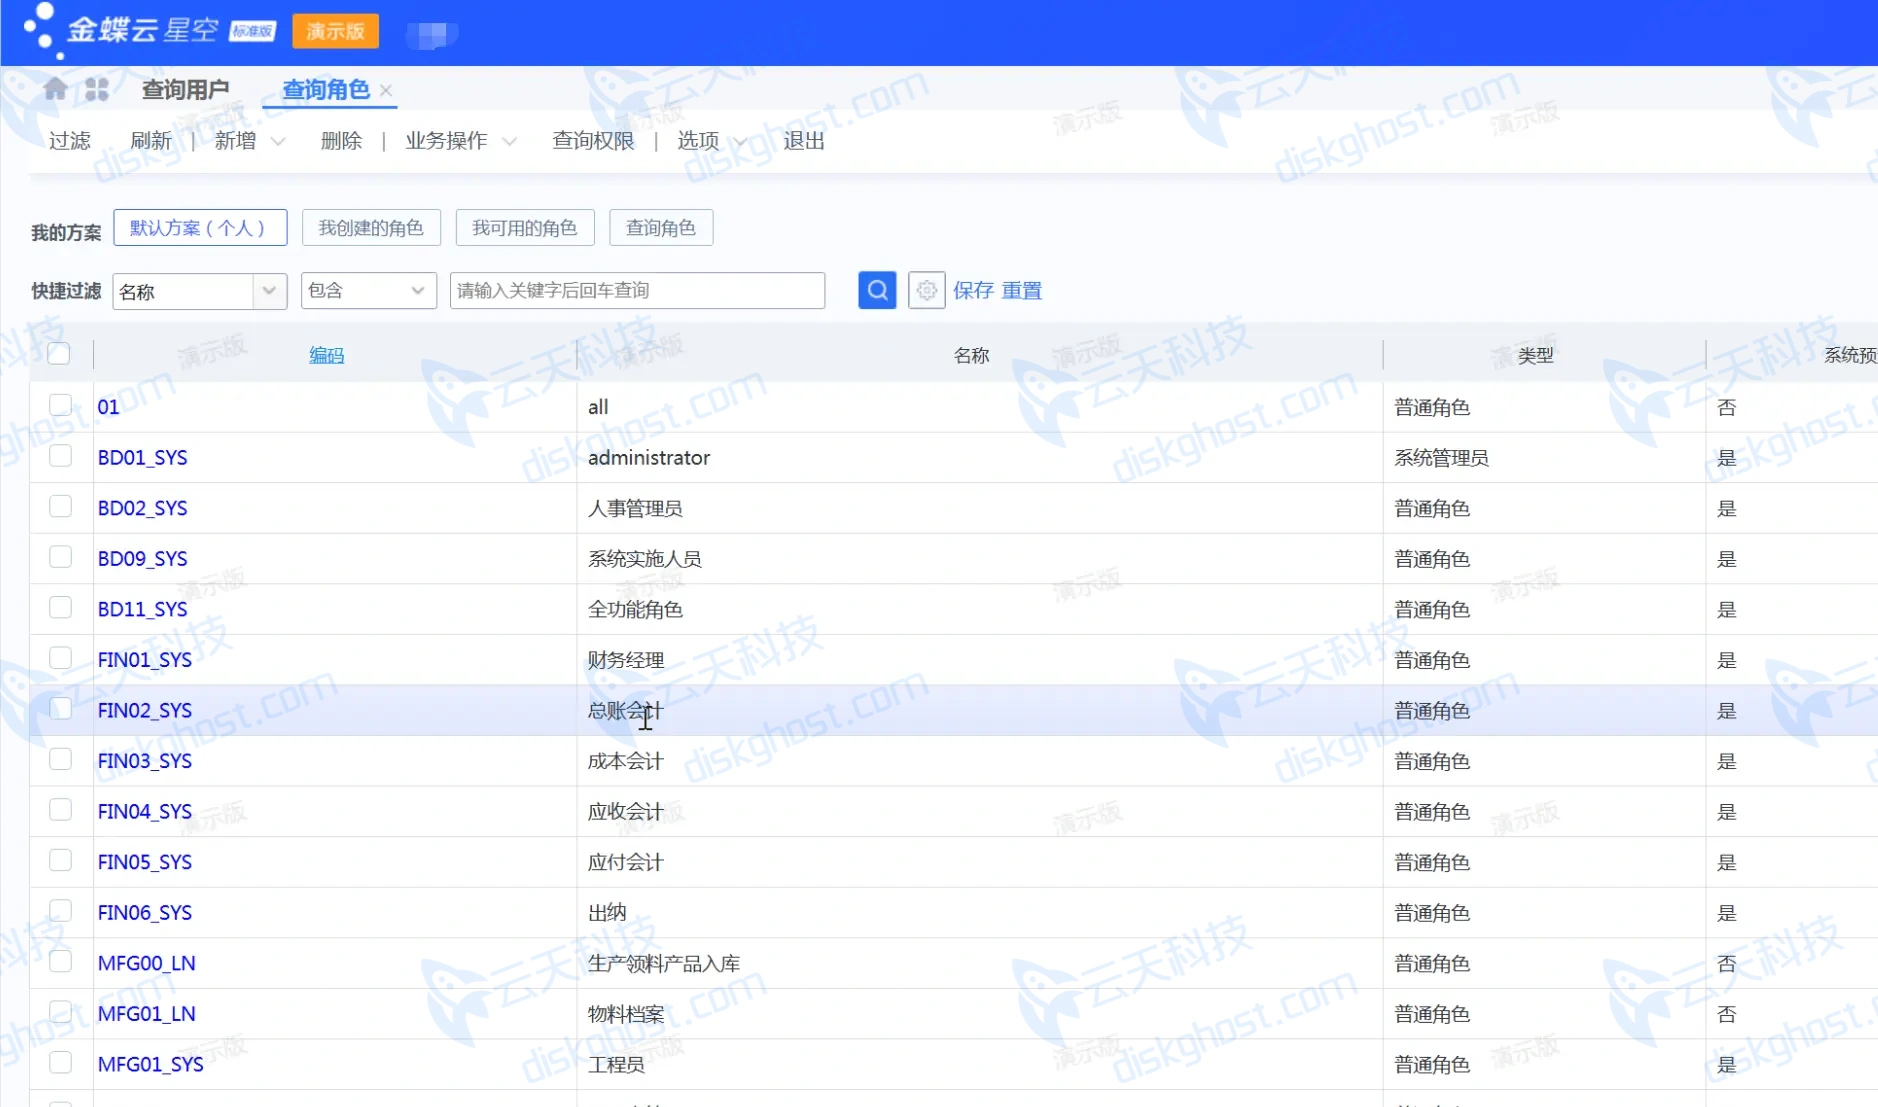This screenshot has height=1107, width=1878.
Task: Open role BD01_SYS link
Action: click(142, 458)
